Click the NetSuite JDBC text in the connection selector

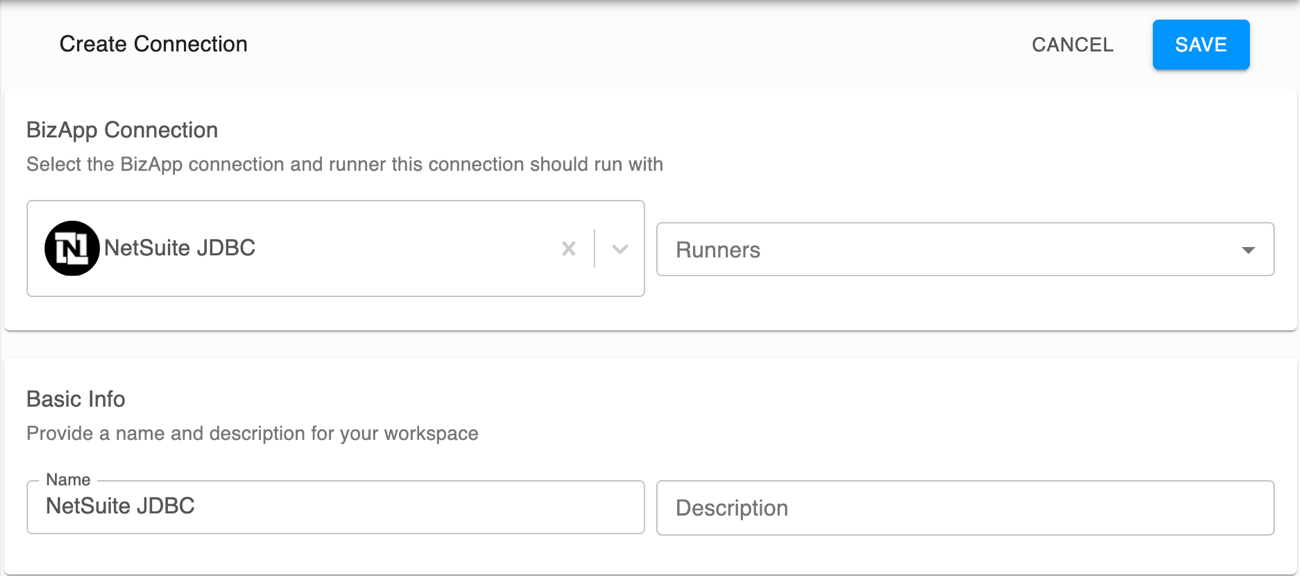click(180, 248)
